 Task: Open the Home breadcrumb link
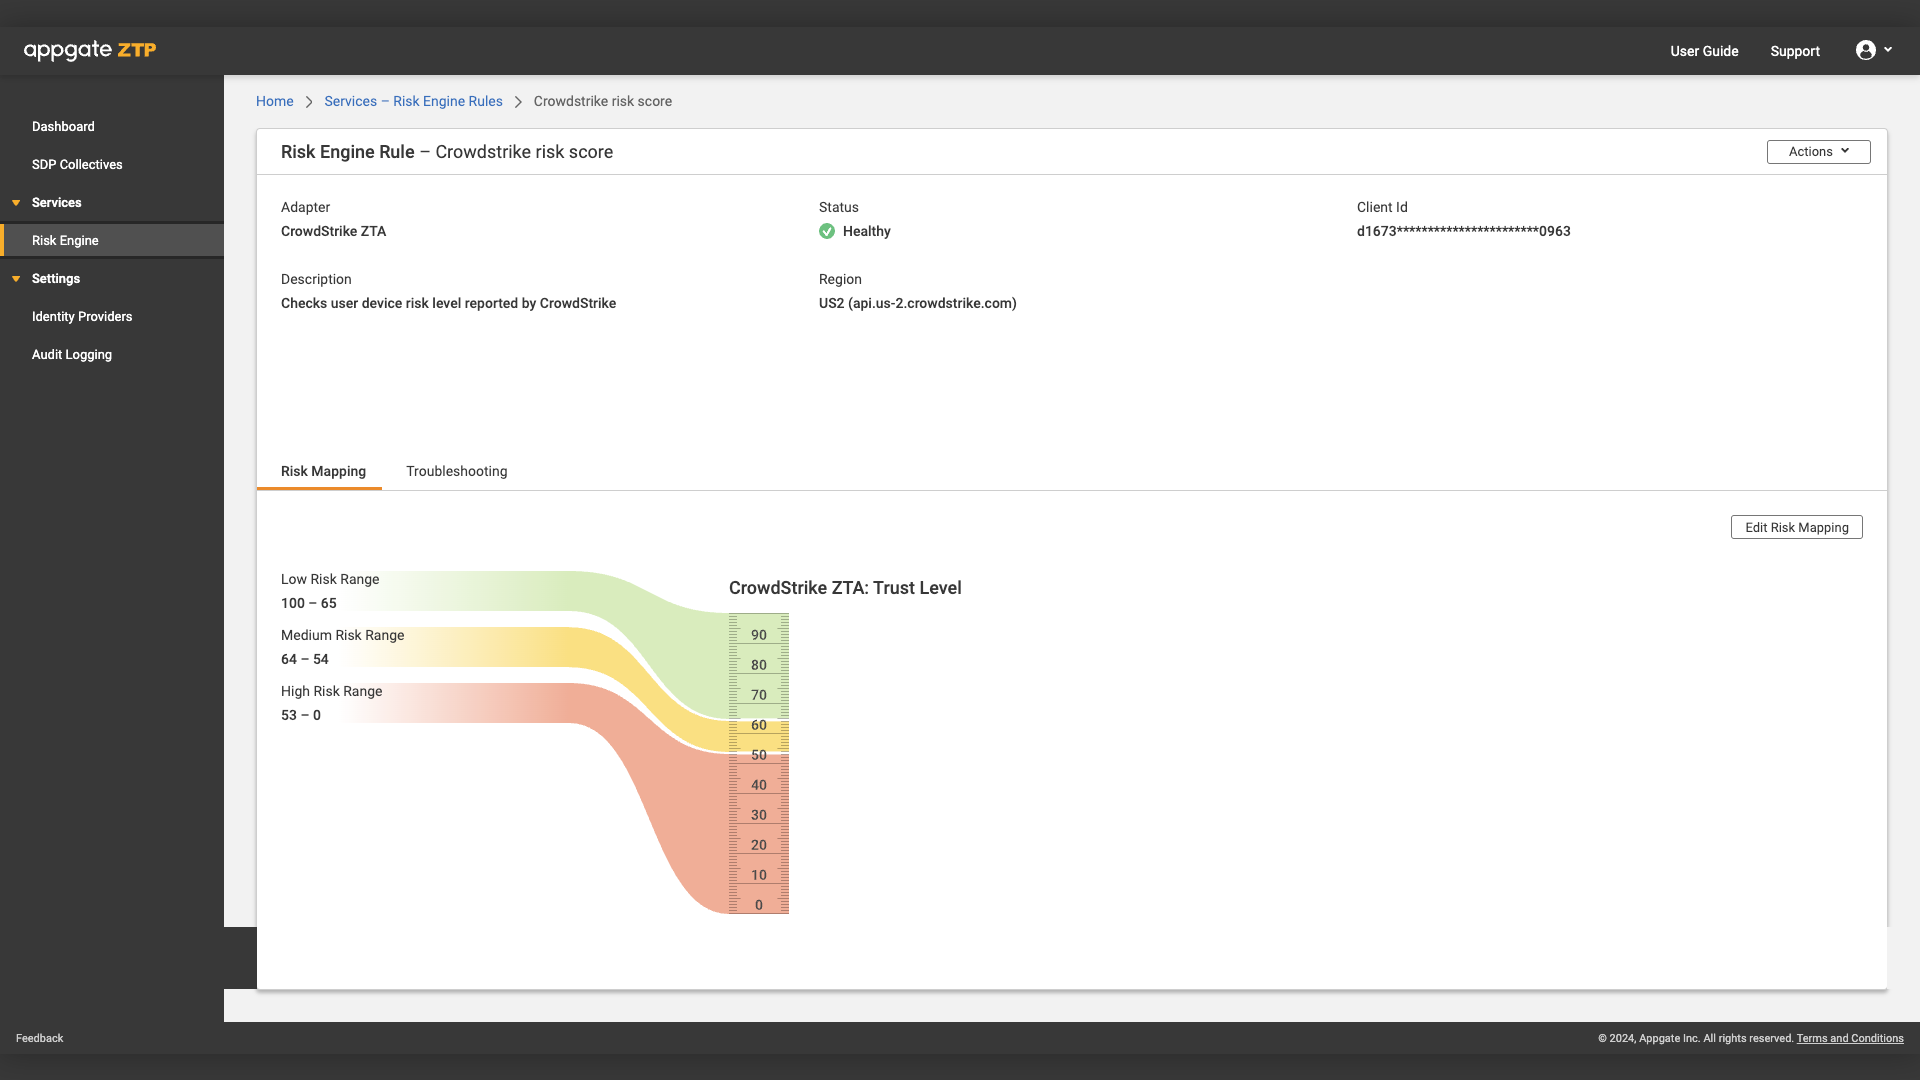click(x=274, y=102)
